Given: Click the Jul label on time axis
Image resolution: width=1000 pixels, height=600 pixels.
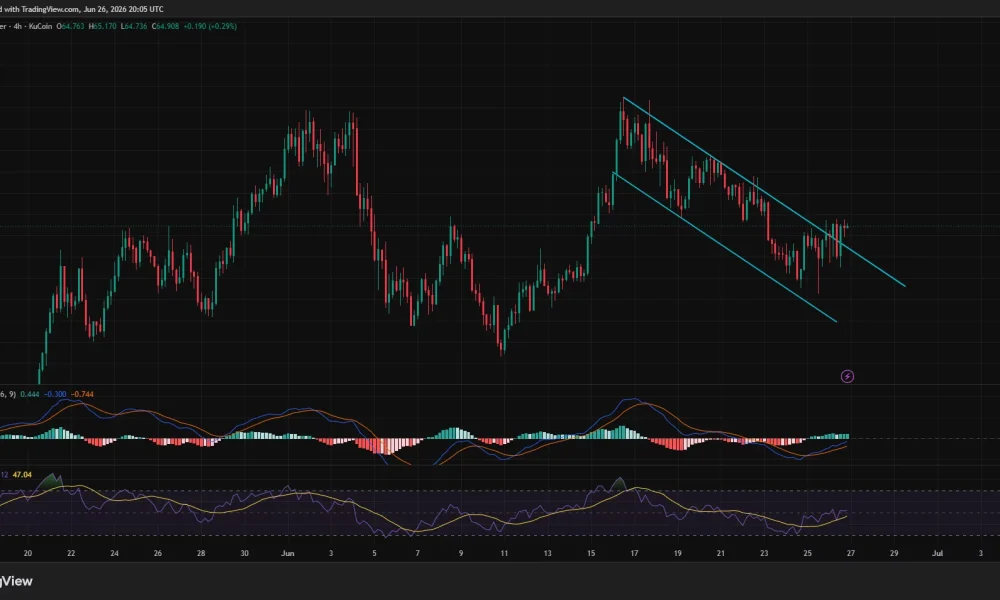Looking at the screenshot, I should [937, 553].
